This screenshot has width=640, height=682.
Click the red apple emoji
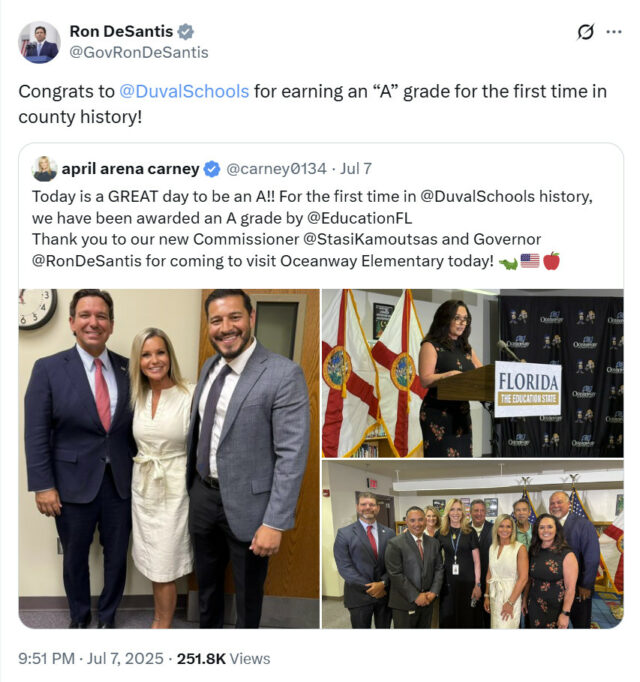pyautogui.click(x=551, y=261)
